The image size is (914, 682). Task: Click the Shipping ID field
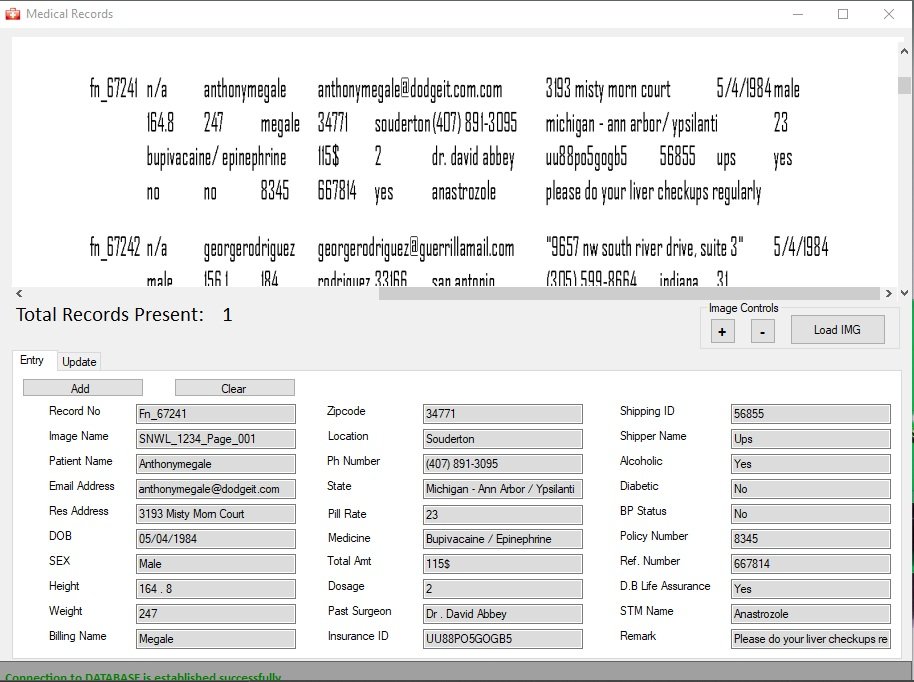(x=810, y=414)
